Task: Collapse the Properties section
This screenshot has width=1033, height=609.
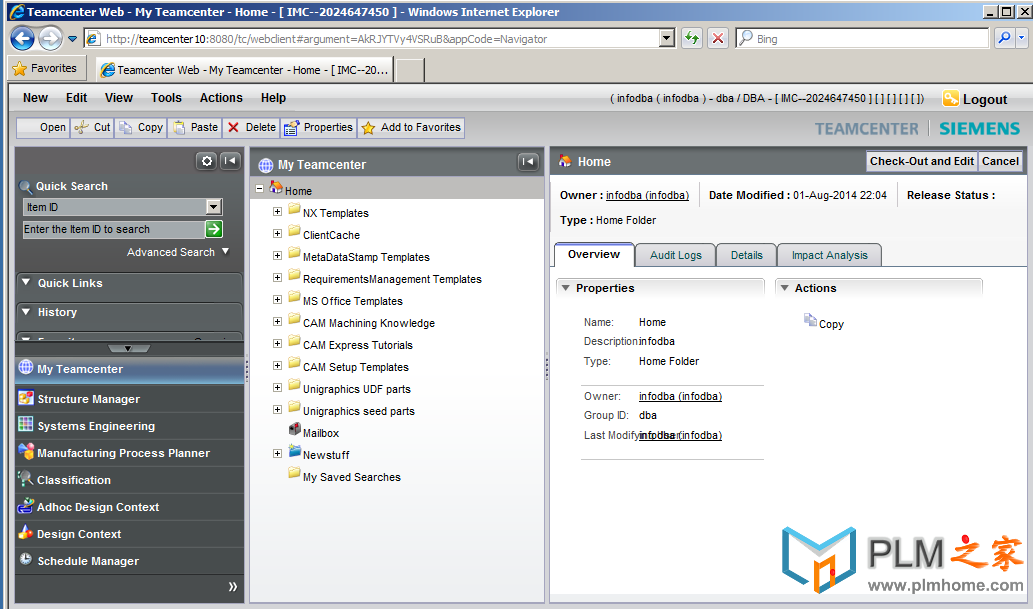Action: click(565, 288)
